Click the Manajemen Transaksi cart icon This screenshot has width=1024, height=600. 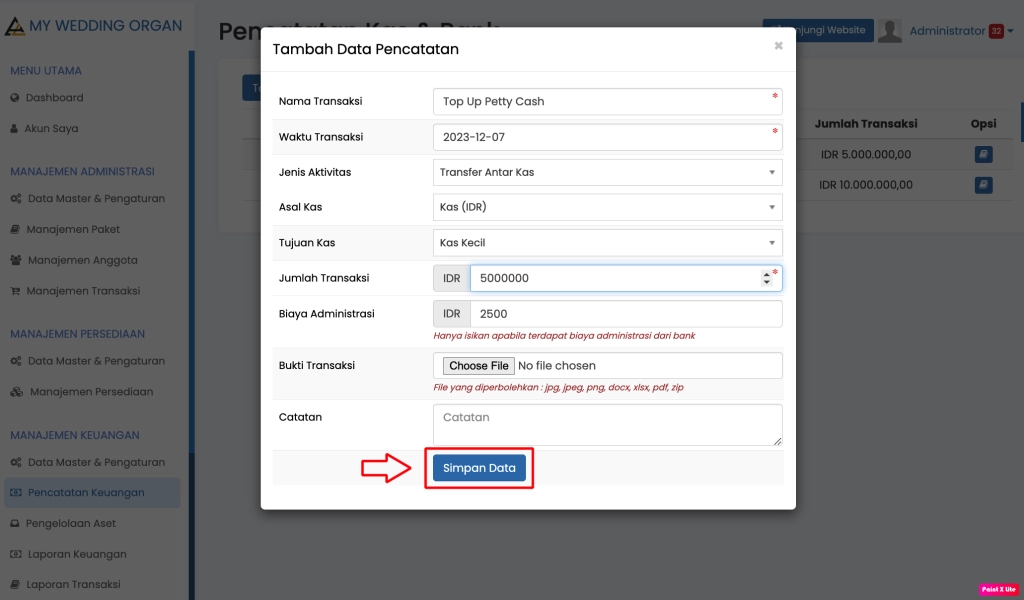coord(15,291)
